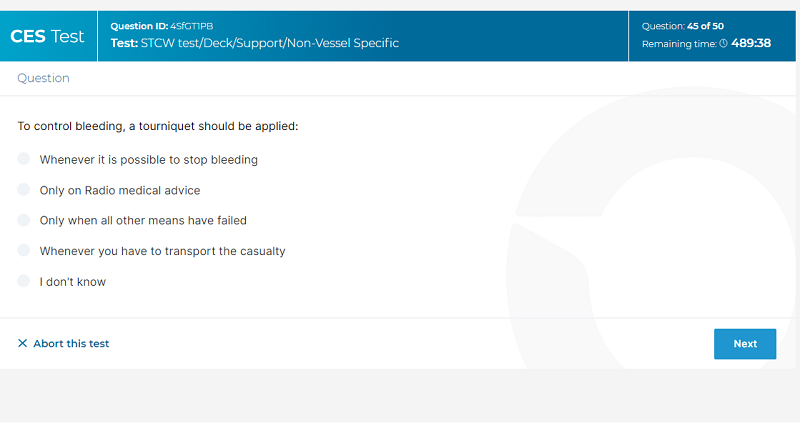Click the answer text 'Only when all other means have failed'
Image resolution: width=800 pixels, height=423 pixels.
tap(143, 220)
